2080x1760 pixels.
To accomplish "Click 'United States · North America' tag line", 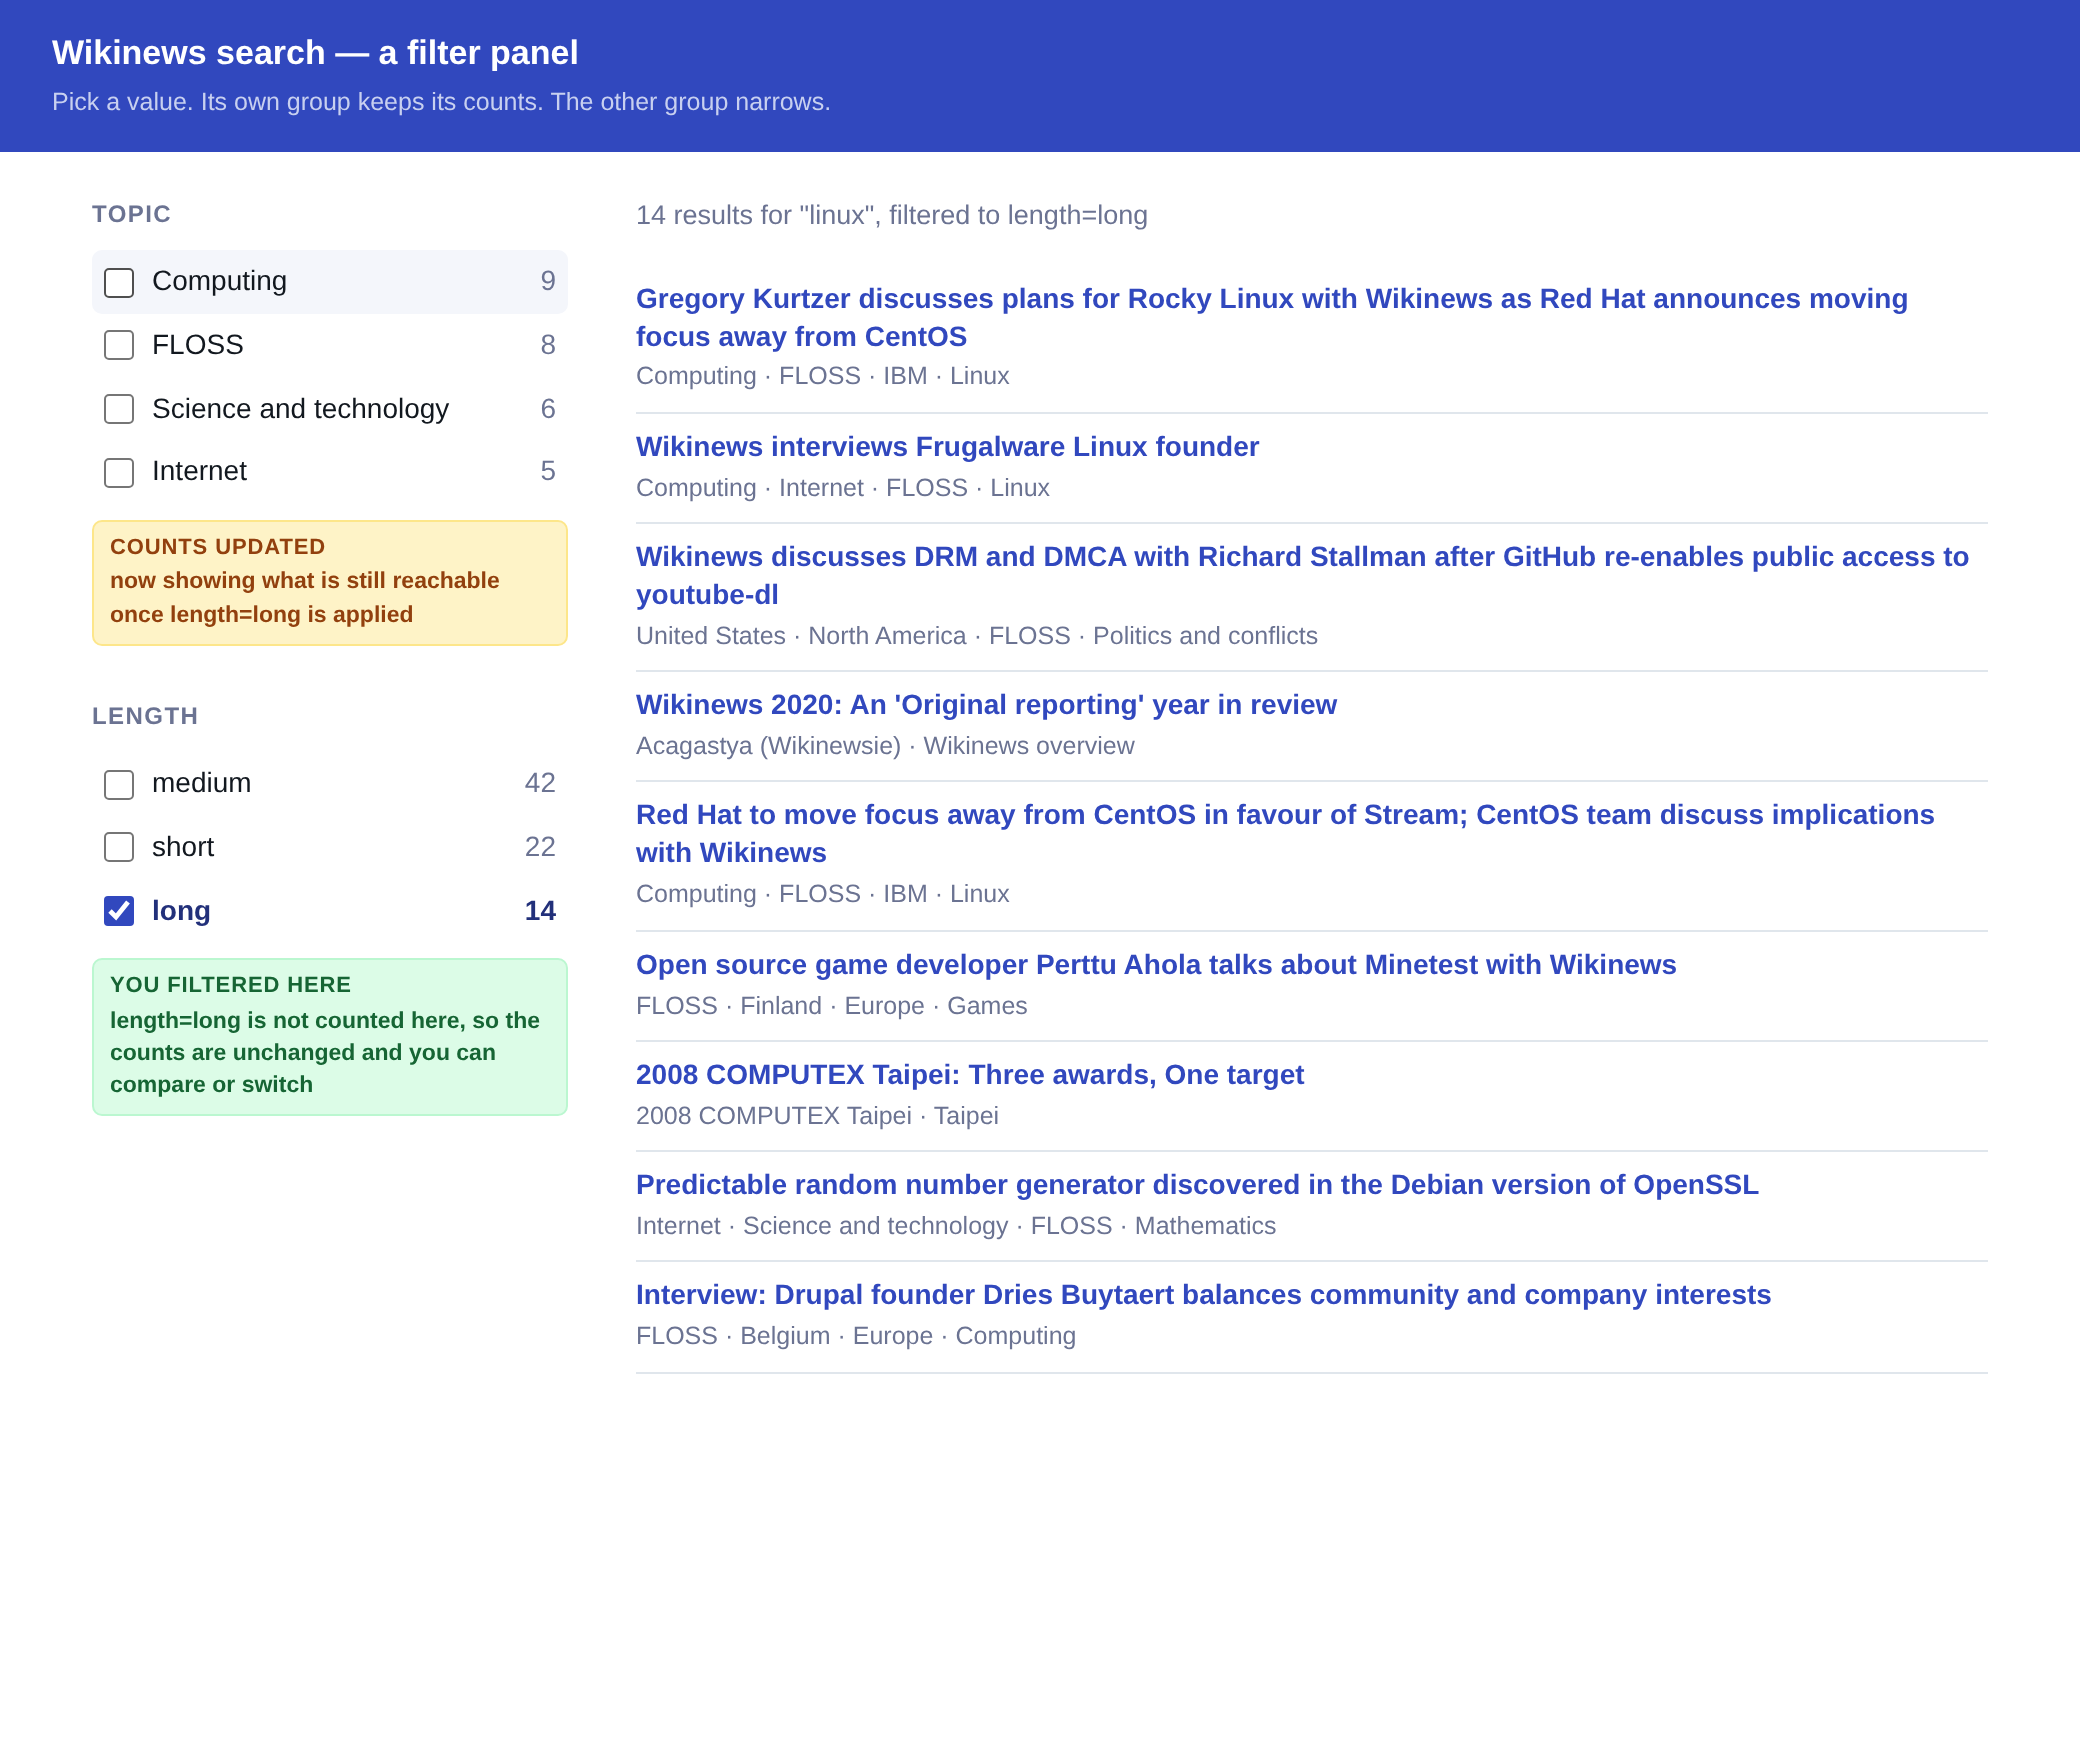I will pos(977,636).
